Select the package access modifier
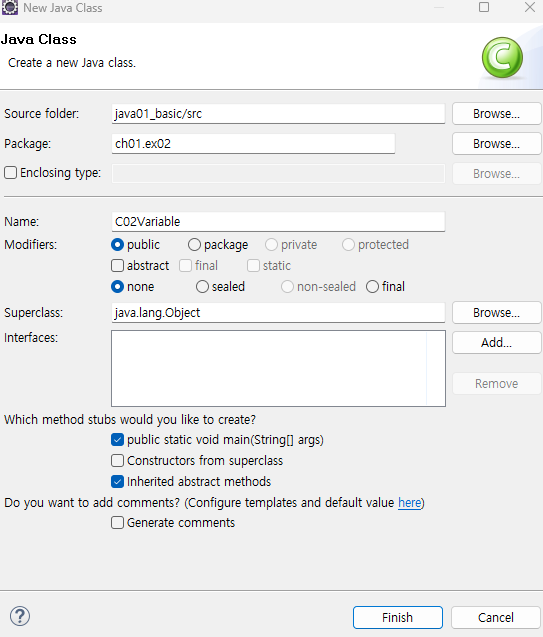The height and width of the screenshot is (637, 543). [194, 245]
